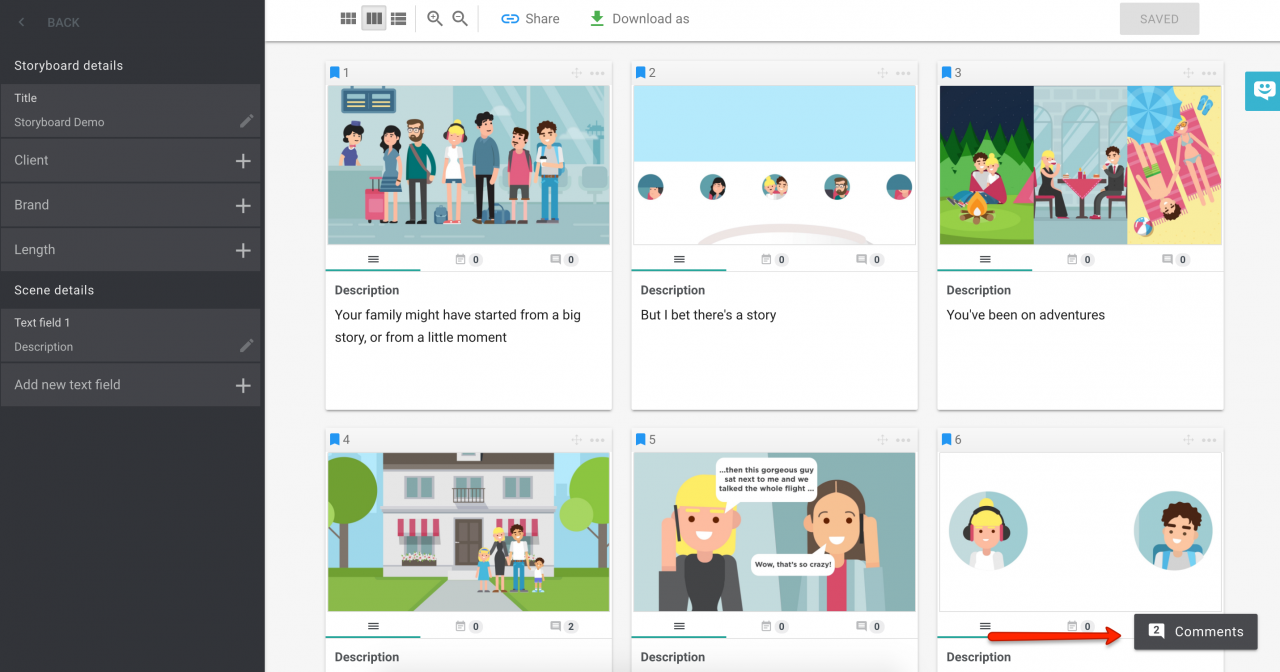Click the bookmark icon of scene 6
This screenshot has width=1280, height=672.
(x=947, y=440)
